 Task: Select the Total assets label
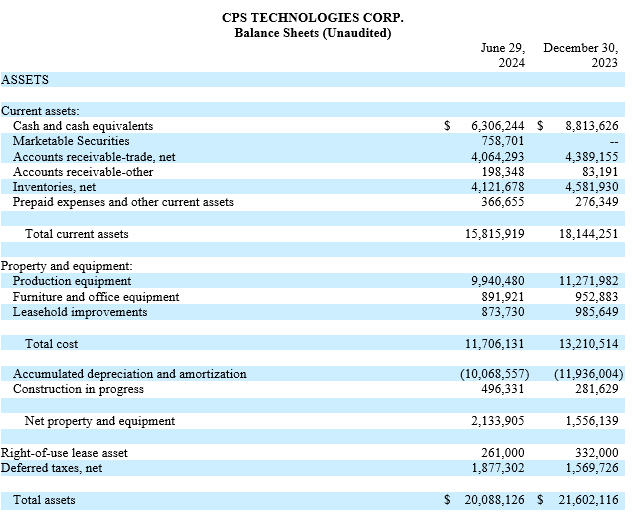click(x=44, y=500)
